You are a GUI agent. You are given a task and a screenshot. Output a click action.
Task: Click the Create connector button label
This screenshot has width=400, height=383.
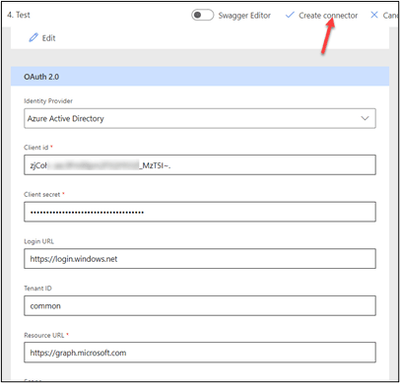click(x=328, y=15)
